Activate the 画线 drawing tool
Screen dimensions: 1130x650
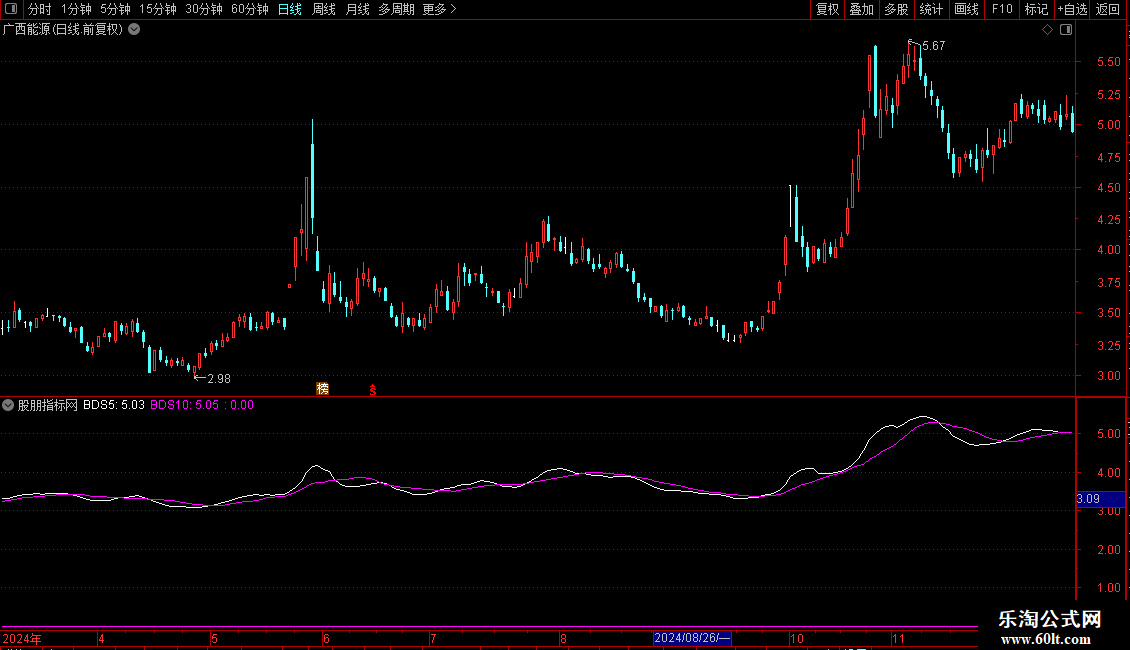tap(966, 9)
